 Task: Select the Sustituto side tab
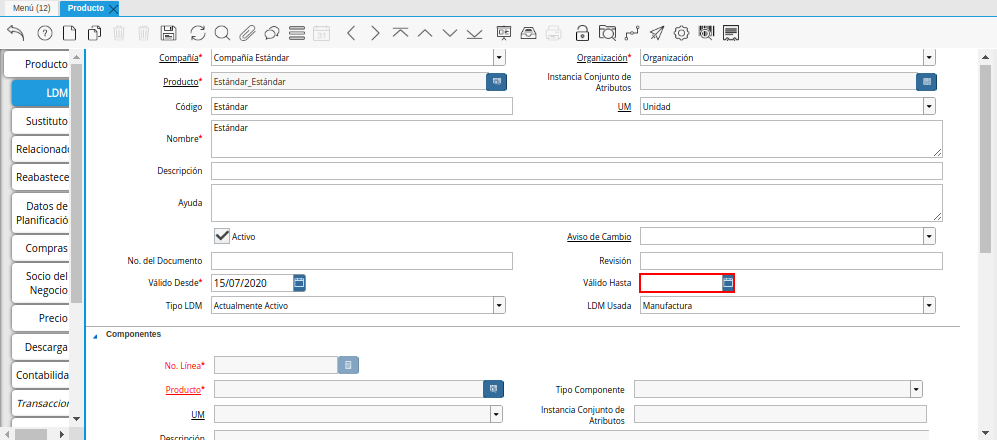[x=46, y=121]
